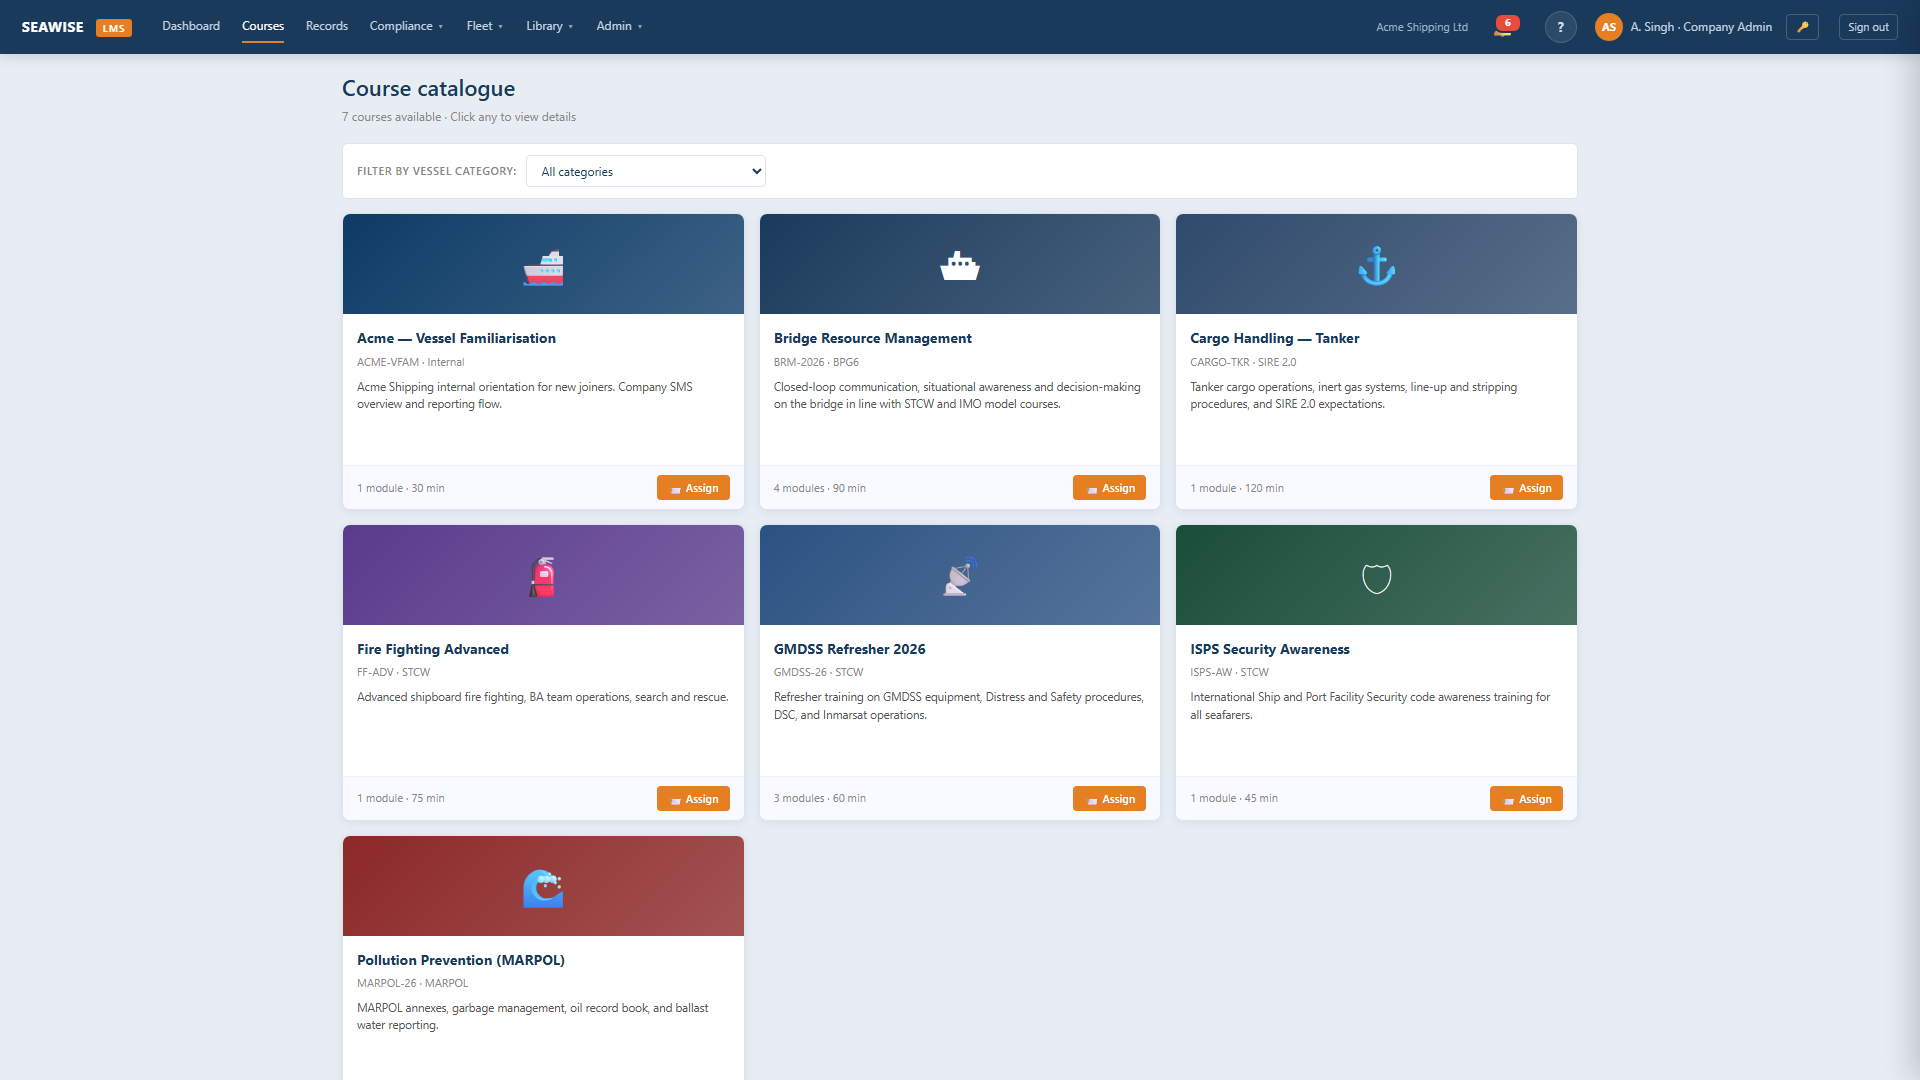Click the Vessel Familiarisation ship icon
Image resolution: width=1920 pixels, height=1080 pixels.
click(x=543, y=267)
